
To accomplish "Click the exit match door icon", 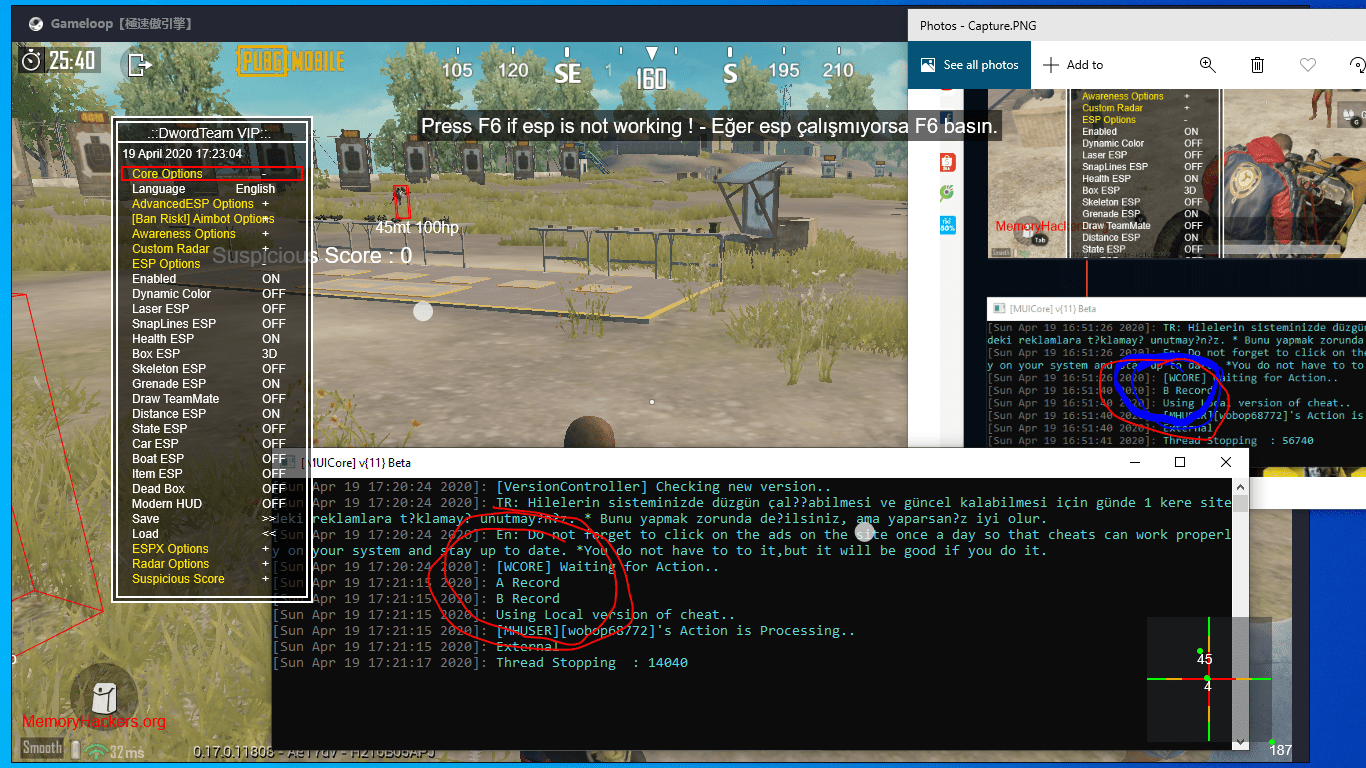I will [x=139, y=64].
